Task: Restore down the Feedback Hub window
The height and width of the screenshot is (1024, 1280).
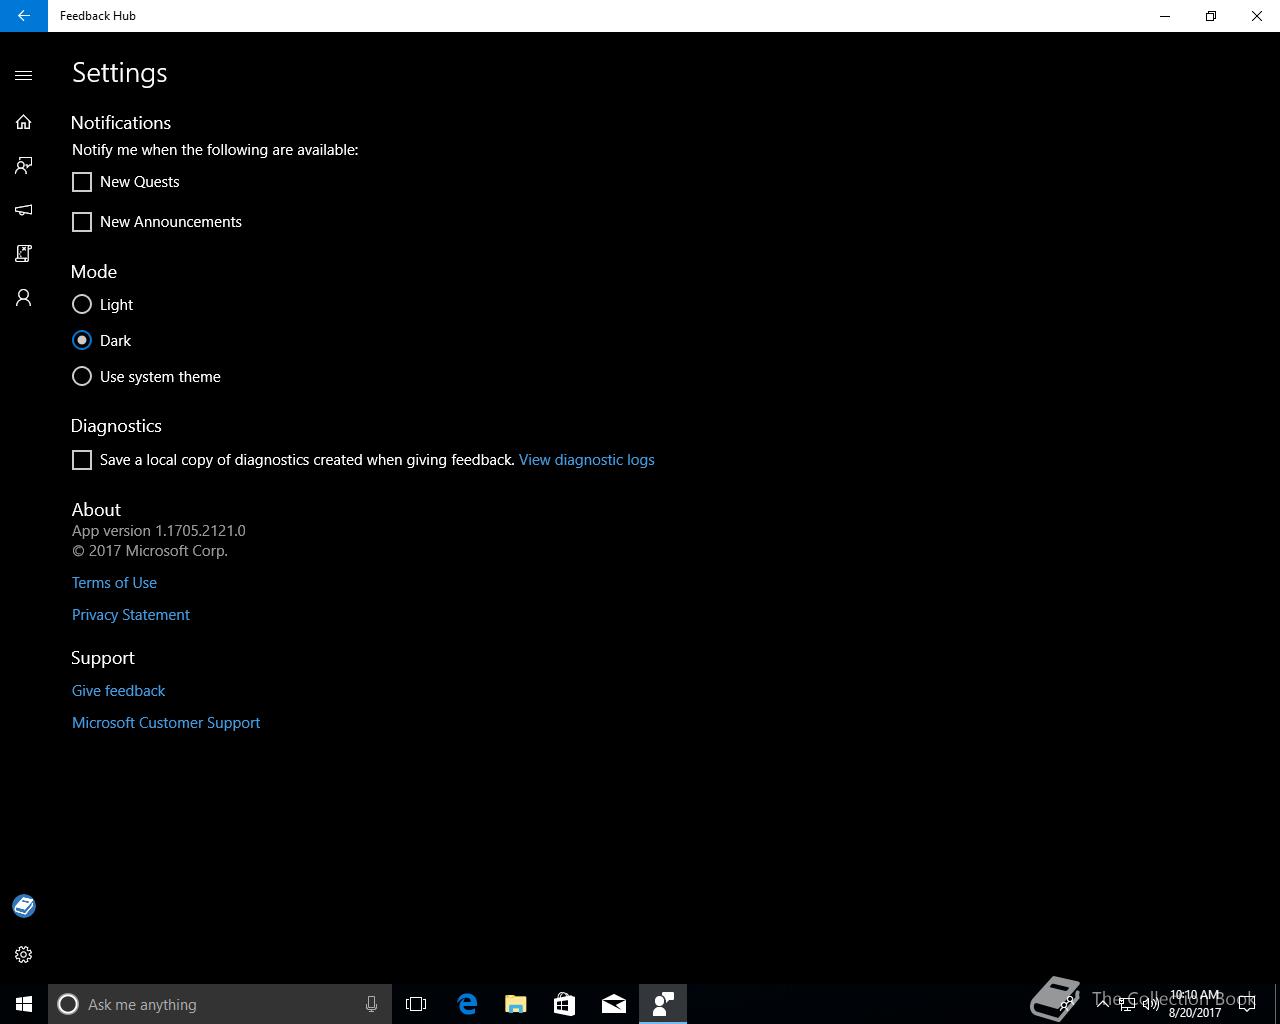Action: pyautogui.click(x=1211, y=16)
